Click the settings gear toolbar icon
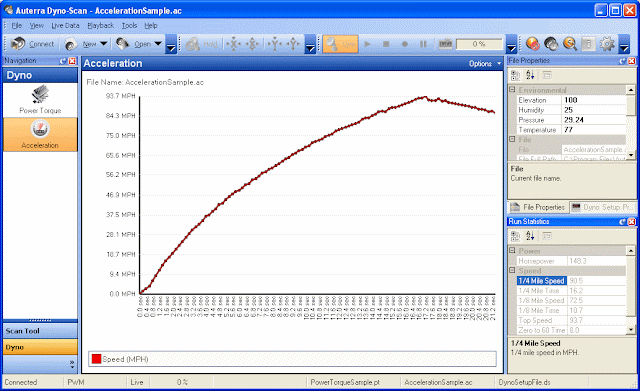 [607, 44]
